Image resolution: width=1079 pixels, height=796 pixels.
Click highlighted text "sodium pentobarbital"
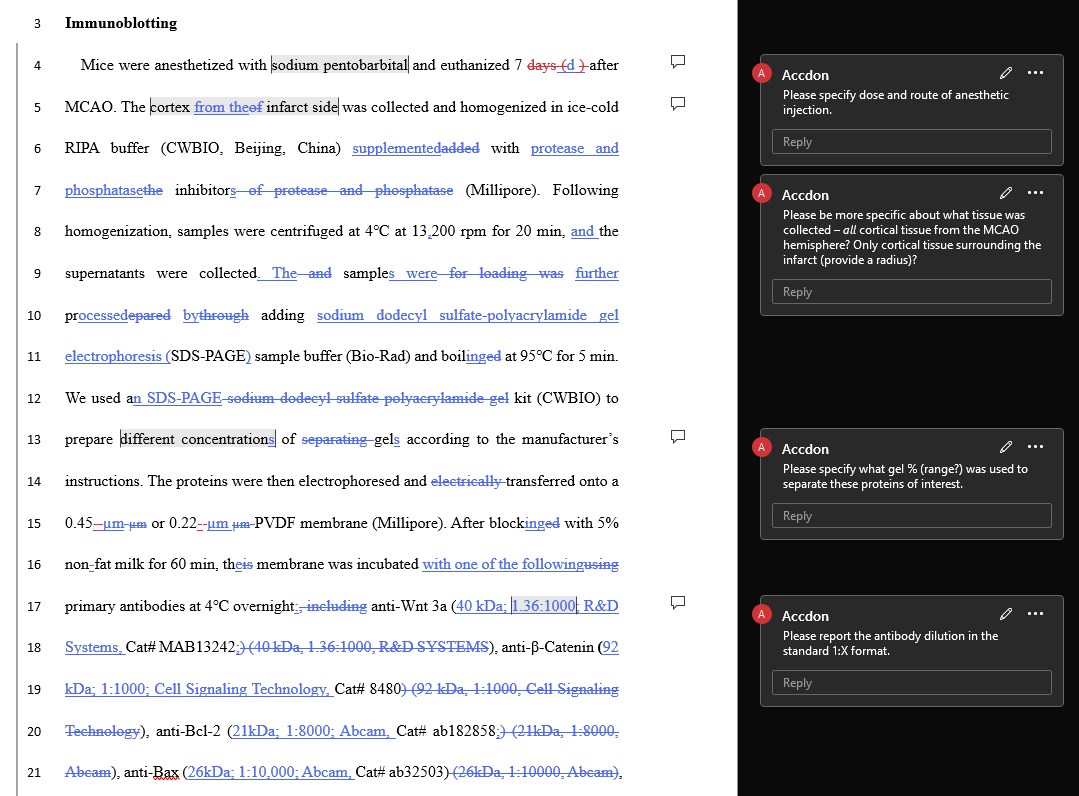[340, 66]
